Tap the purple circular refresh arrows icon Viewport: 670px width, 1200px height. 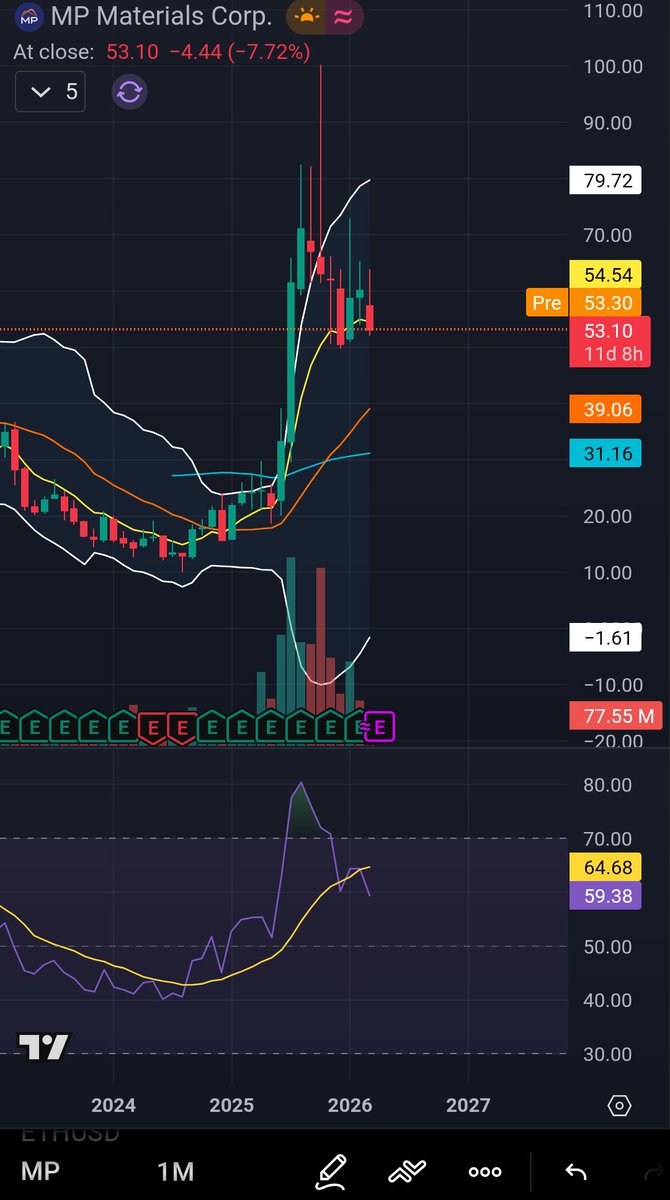point(130,93)
